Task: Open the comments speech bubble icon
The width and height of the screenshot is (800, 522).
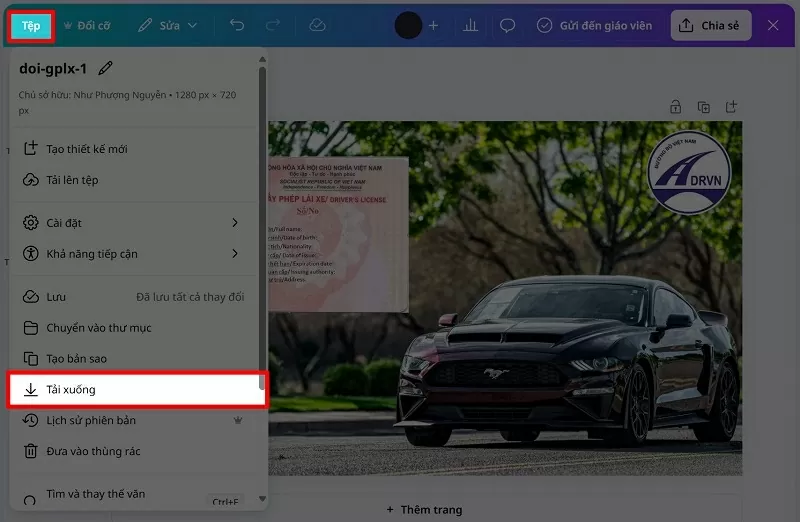Action: click(x=508, y=25)
